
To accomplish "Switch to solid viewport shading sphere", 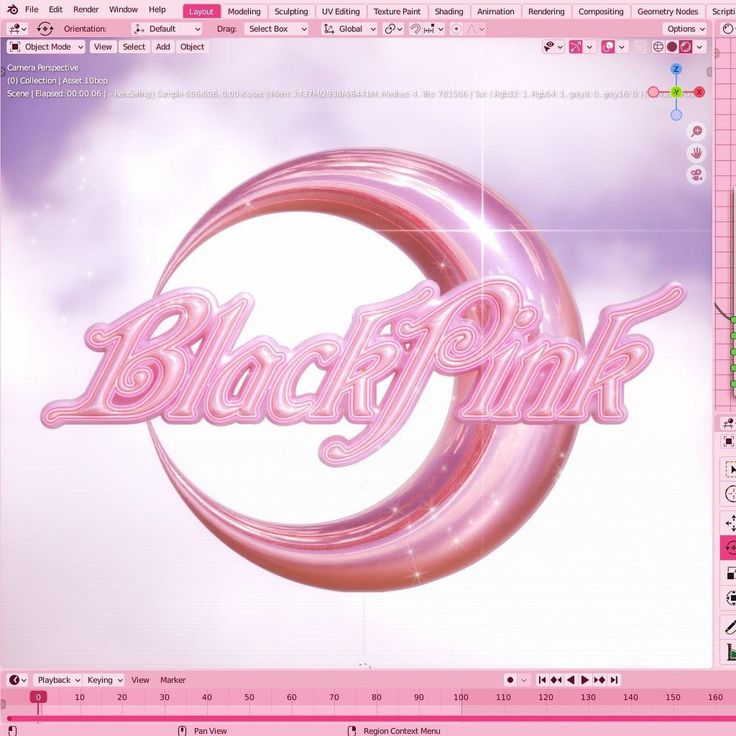I will pos(672,47).
